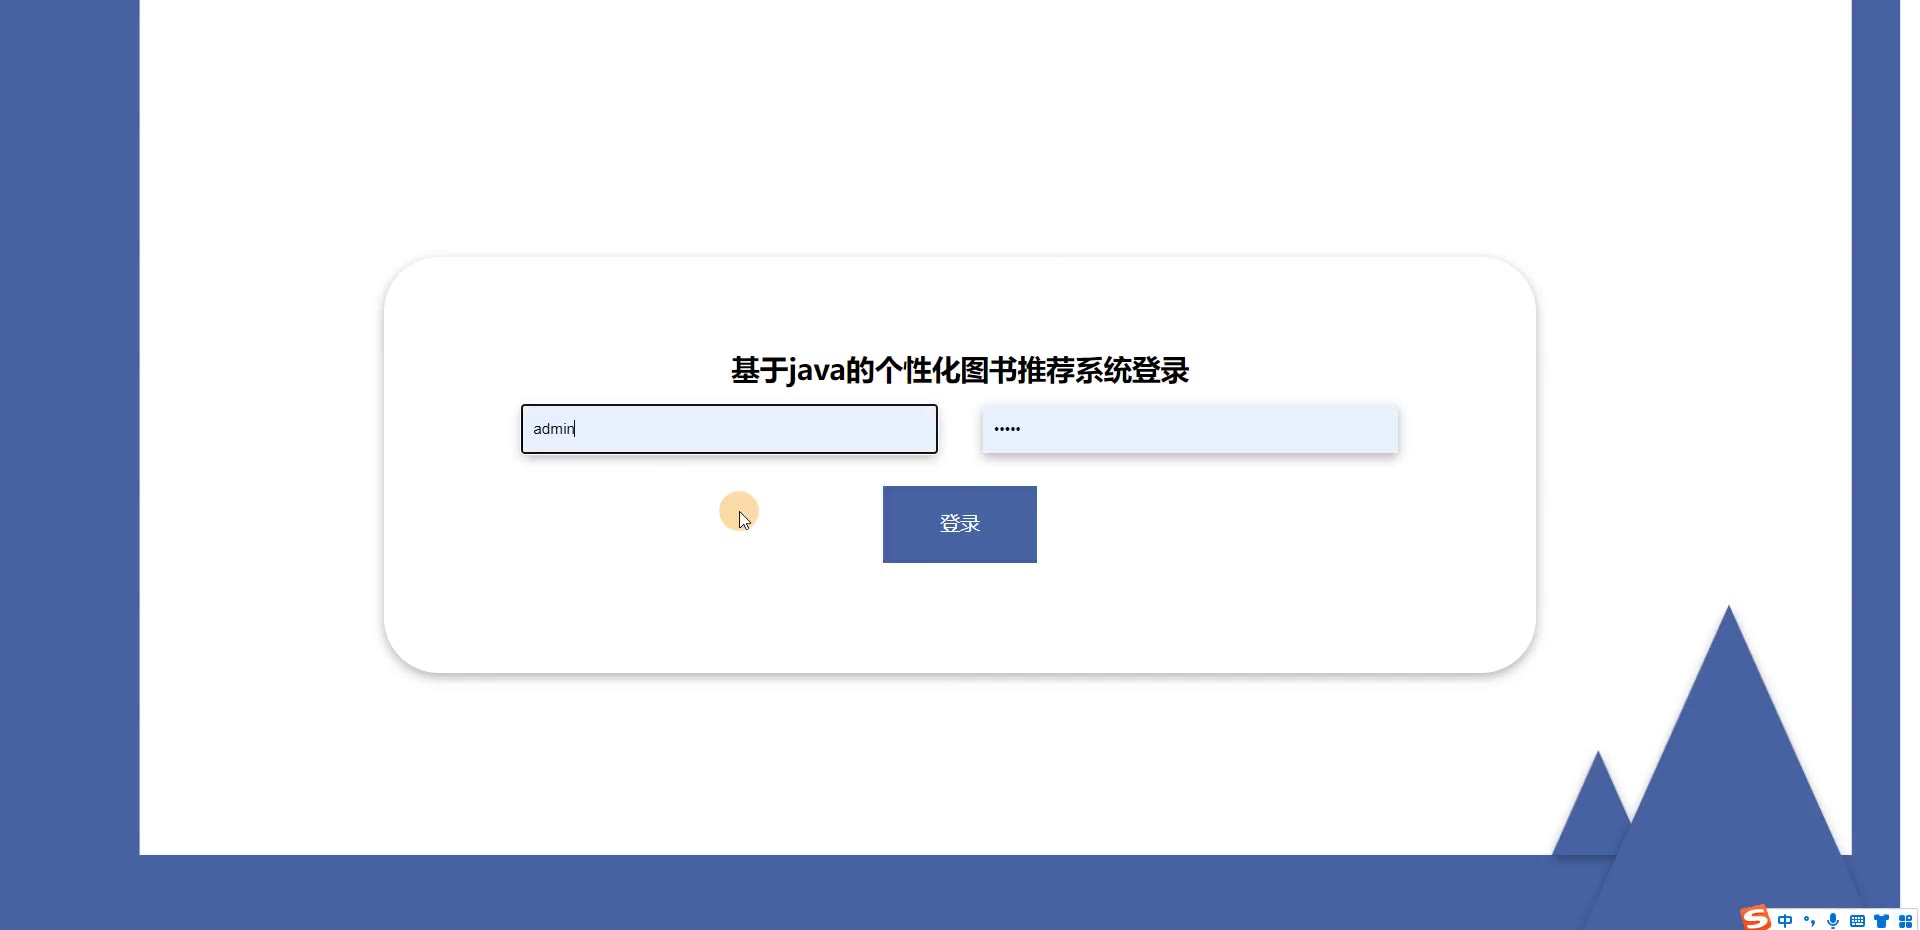The width and height of the screenshot is (1920, 930).
Task: Switch punctuation mode in IME bar
Action: pyautogui.click(x=1809, y=921)
